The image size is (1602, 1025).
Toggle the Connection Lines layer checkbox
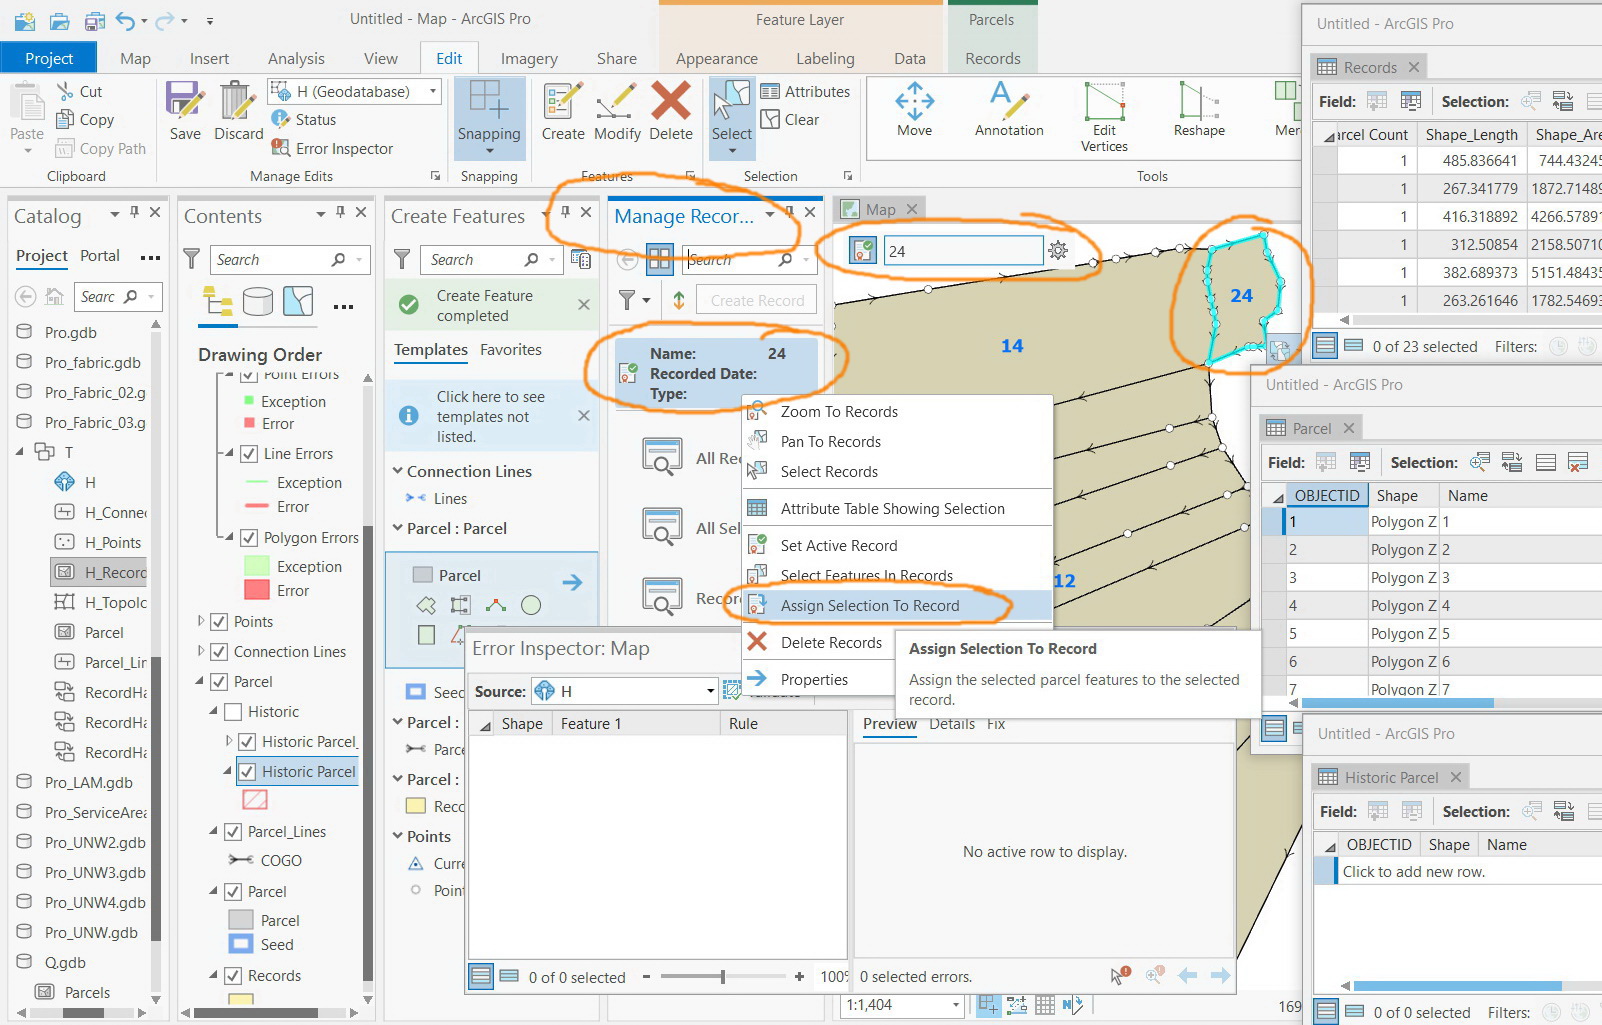219,652
